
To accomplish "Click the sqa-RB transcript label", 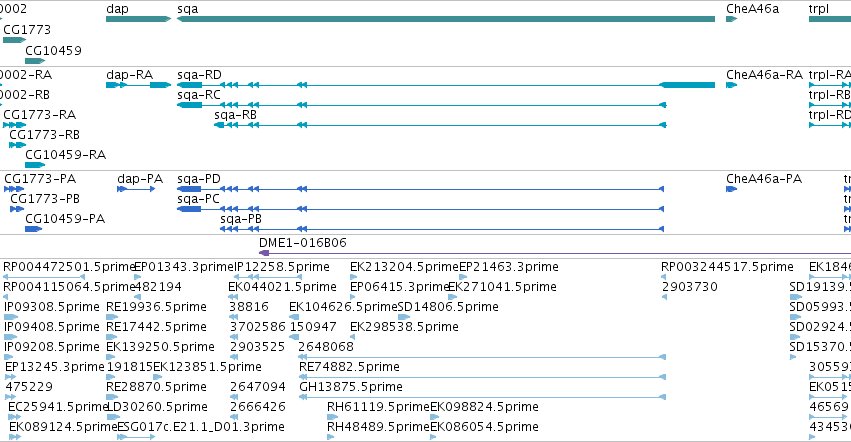I will pos(236,115).
